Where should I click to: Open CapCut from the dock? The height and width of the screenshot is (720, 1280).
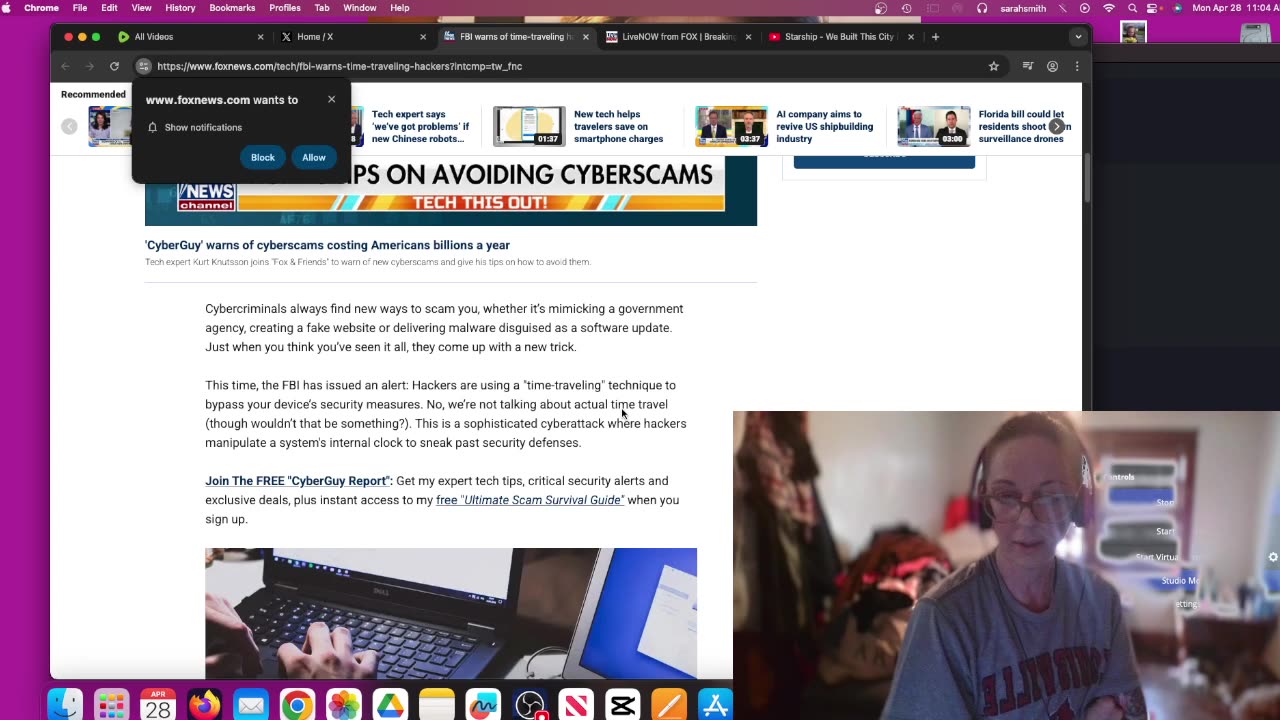coord(623,705)
